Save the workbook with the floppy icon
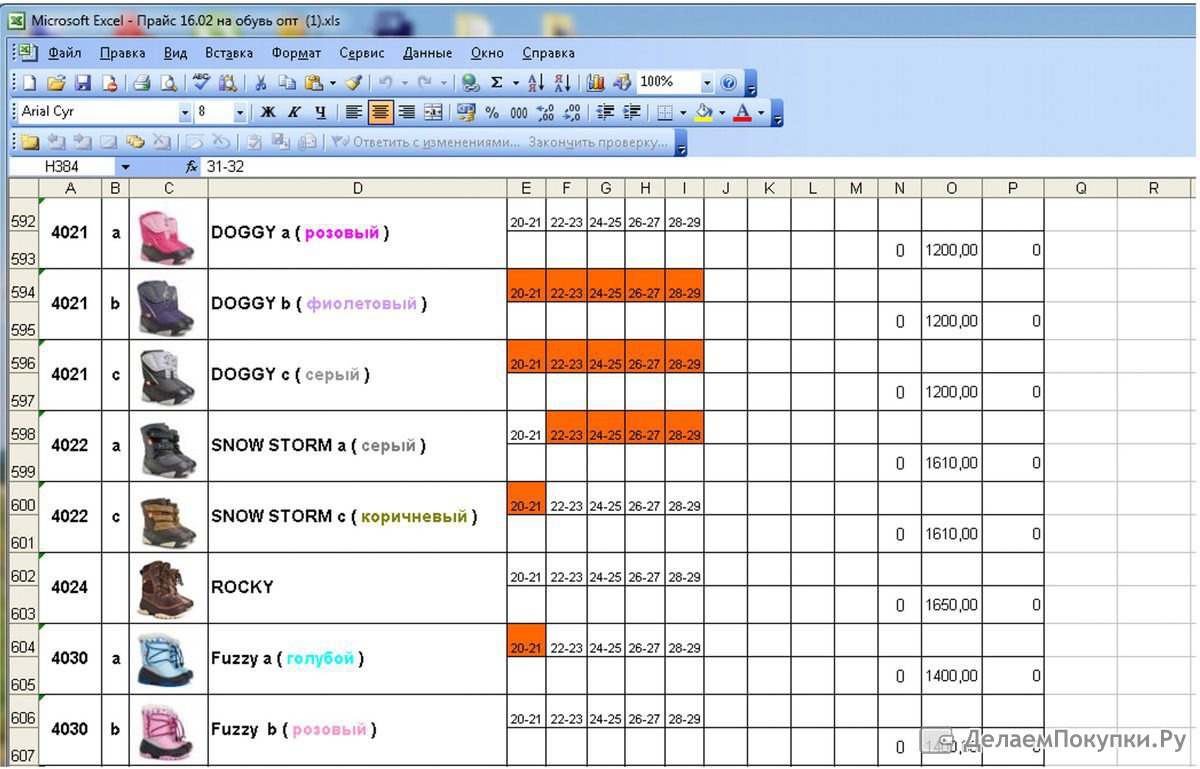The image size is (1200, 769). coord(83,83)
